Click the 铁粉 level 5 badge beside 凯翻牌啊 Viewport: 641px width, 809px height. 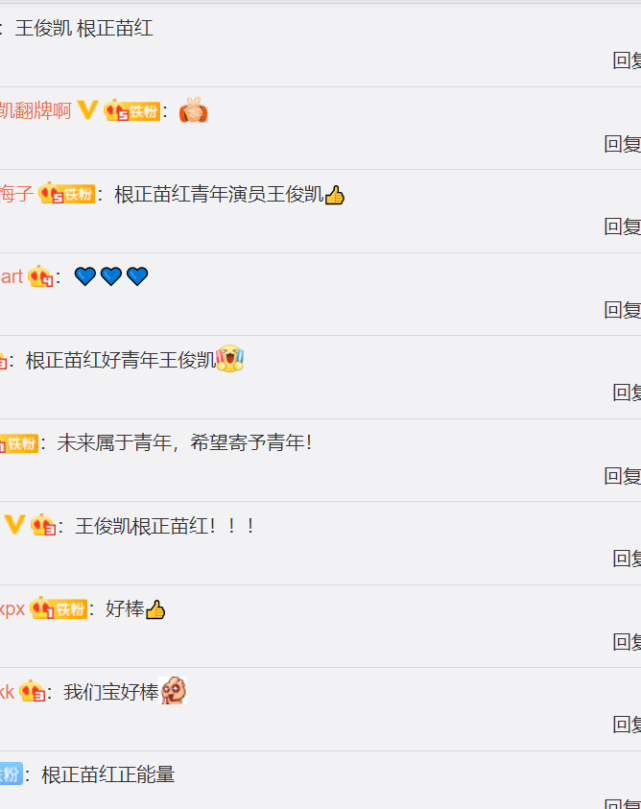coord(132,111)
